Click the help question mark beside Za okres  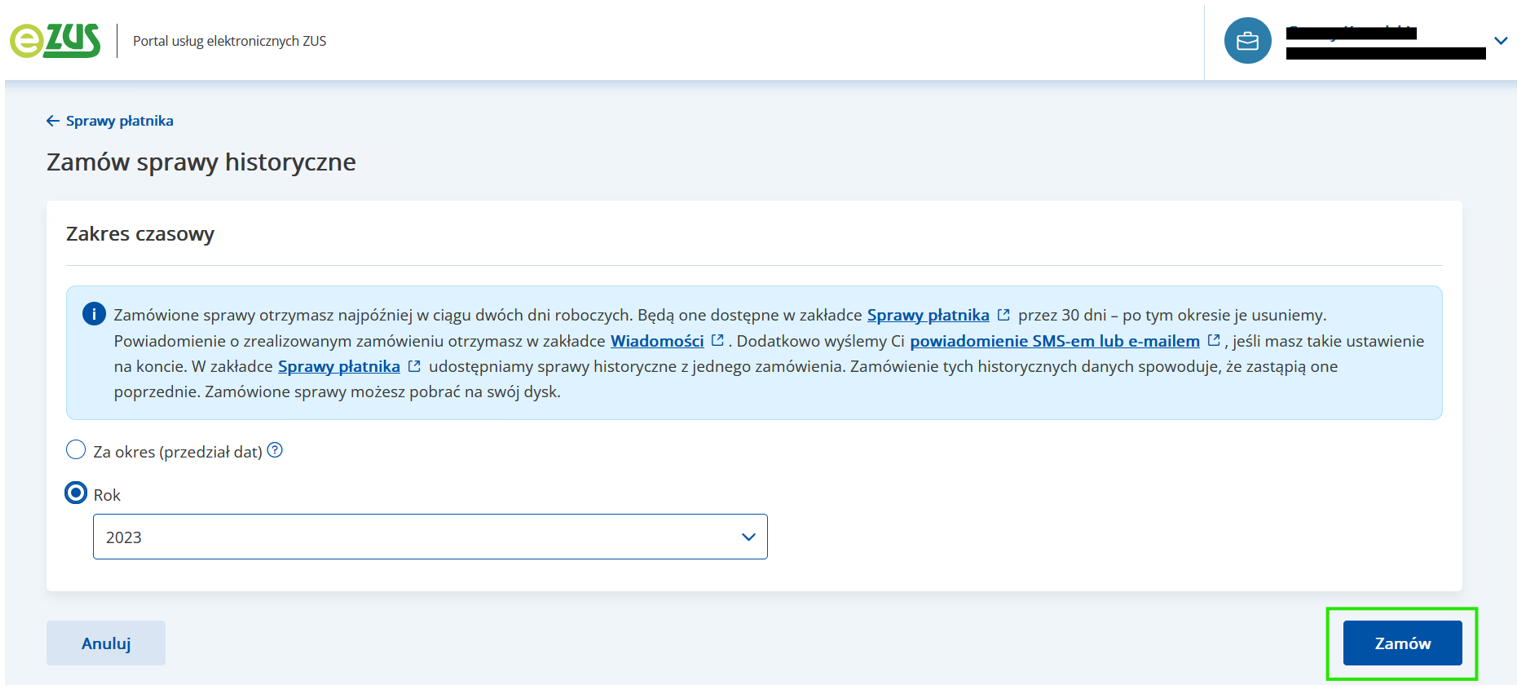[x=275, y=450]
